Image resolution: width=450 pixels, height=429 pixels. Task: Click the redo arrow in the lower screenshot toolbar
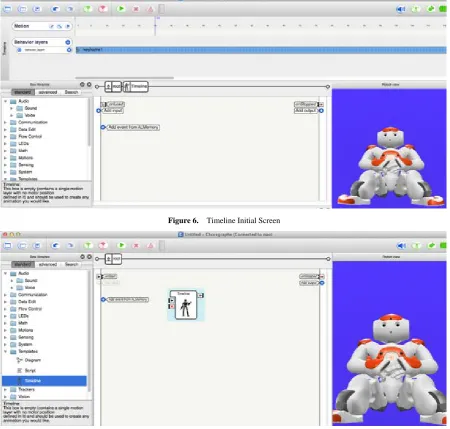coord(70,246)
